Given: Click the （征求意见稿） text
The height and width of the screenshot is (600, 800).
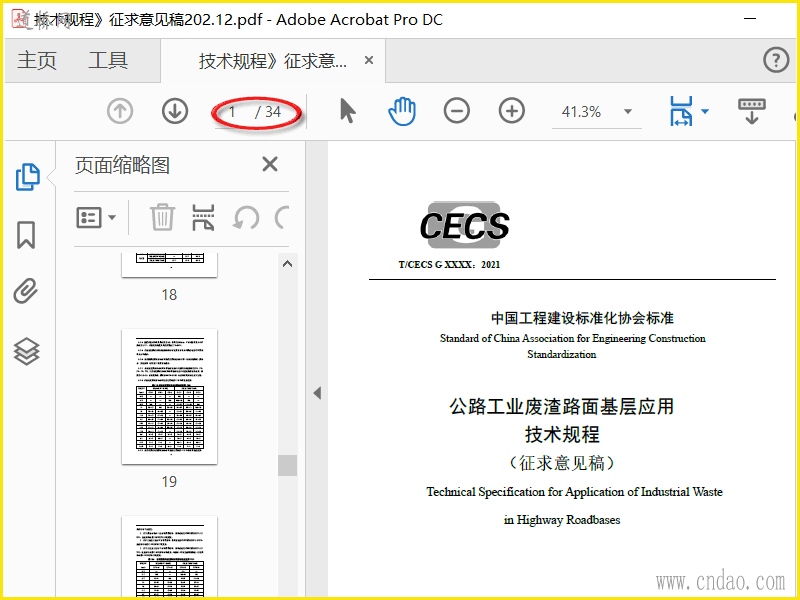Looking at the screenshot, I should [562, 463].
